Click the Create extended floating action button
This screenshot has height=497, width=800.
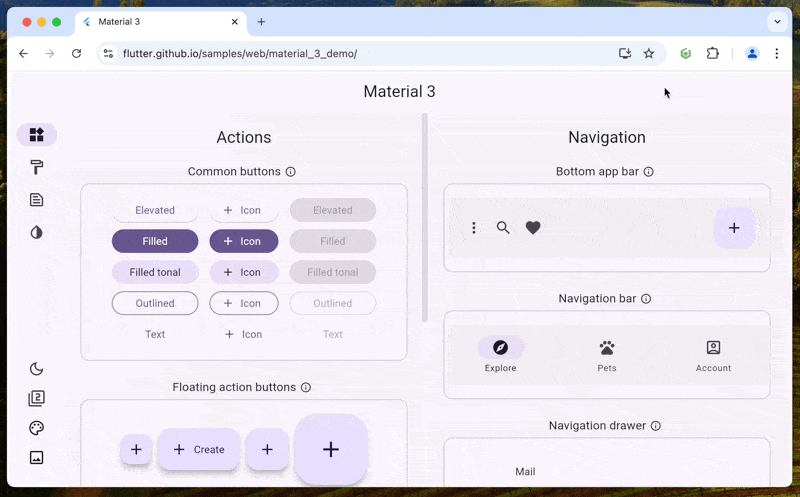coord(199,450)
